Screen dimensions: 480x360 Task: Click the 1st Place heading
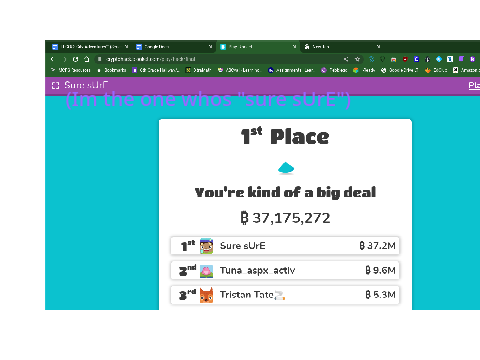285,136
